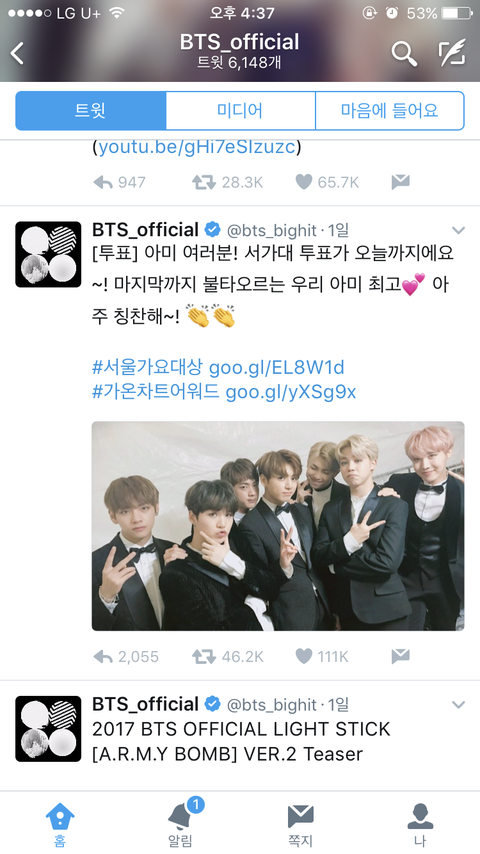The width and height of the screenshot is (480, 854).
Task: Switch to the 마음에 들어요 tab
Action: pos(390,111)
